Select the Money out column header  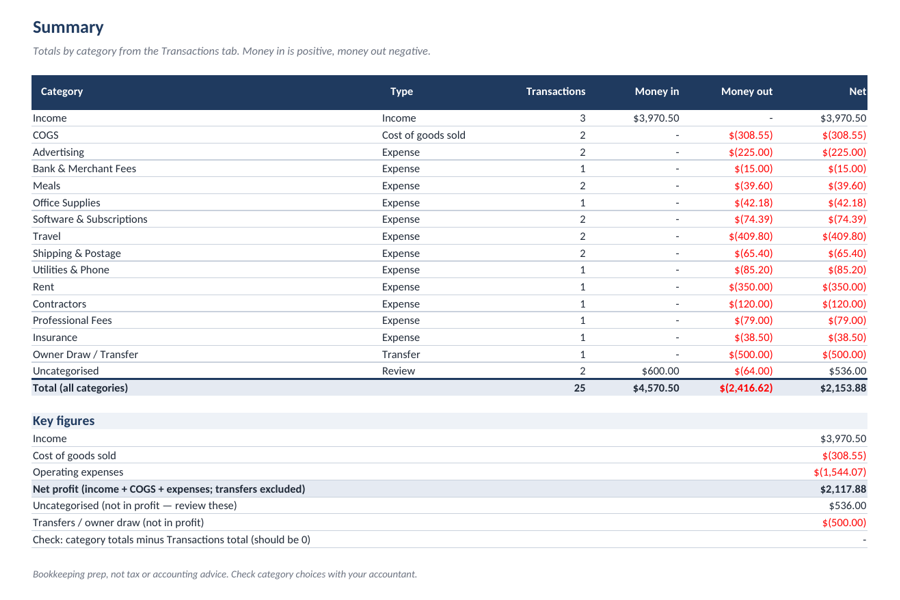[x=746, y=91]
